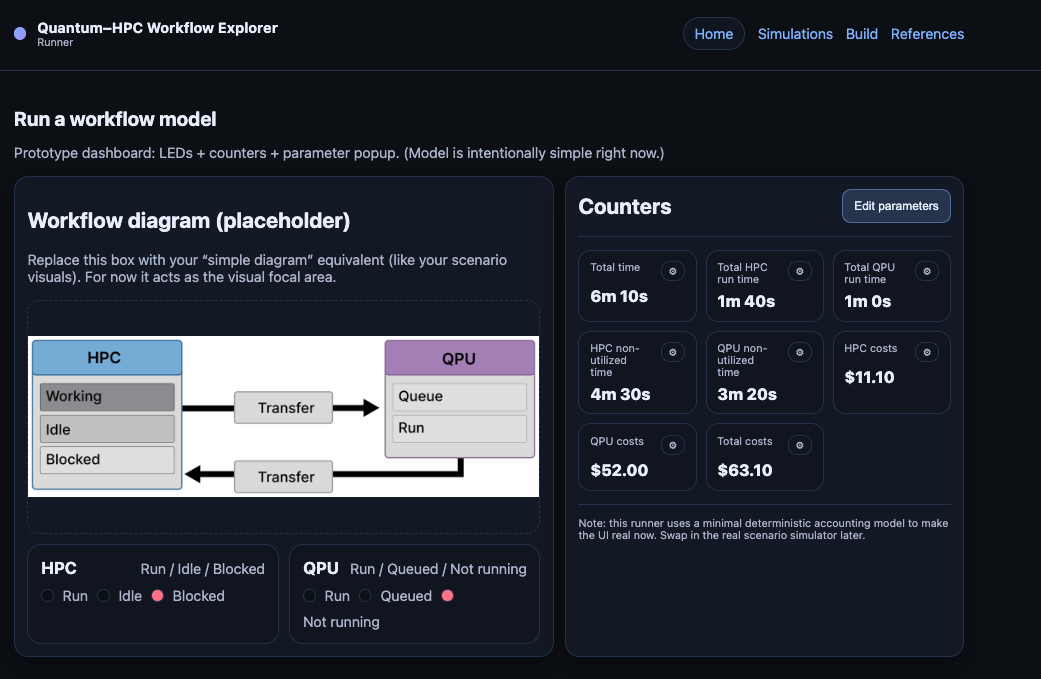Click the Edit parameters button
Screen dimensions: 1041x679
tap(895, 206)
